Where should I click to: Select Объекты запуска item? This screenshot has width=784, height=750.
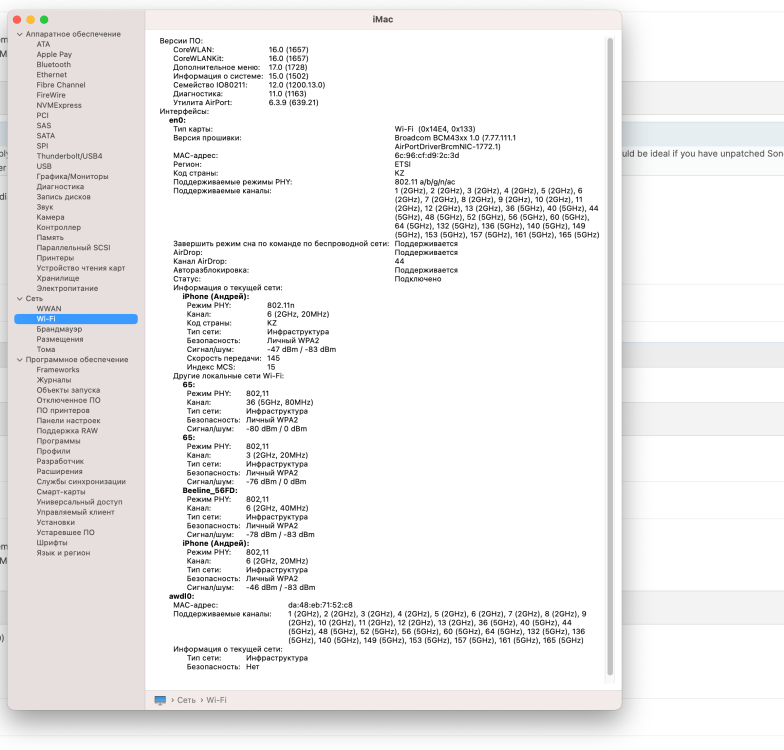pos(68,390)
